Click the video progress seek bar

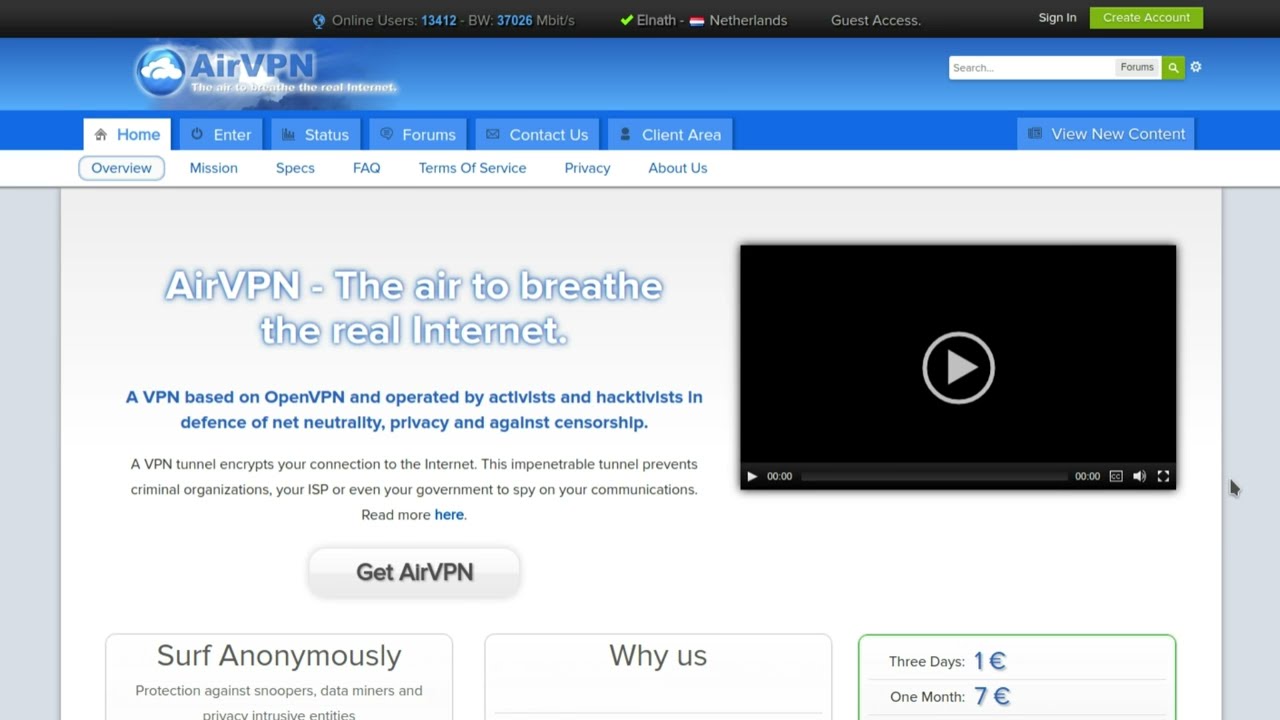click(934, 477)
